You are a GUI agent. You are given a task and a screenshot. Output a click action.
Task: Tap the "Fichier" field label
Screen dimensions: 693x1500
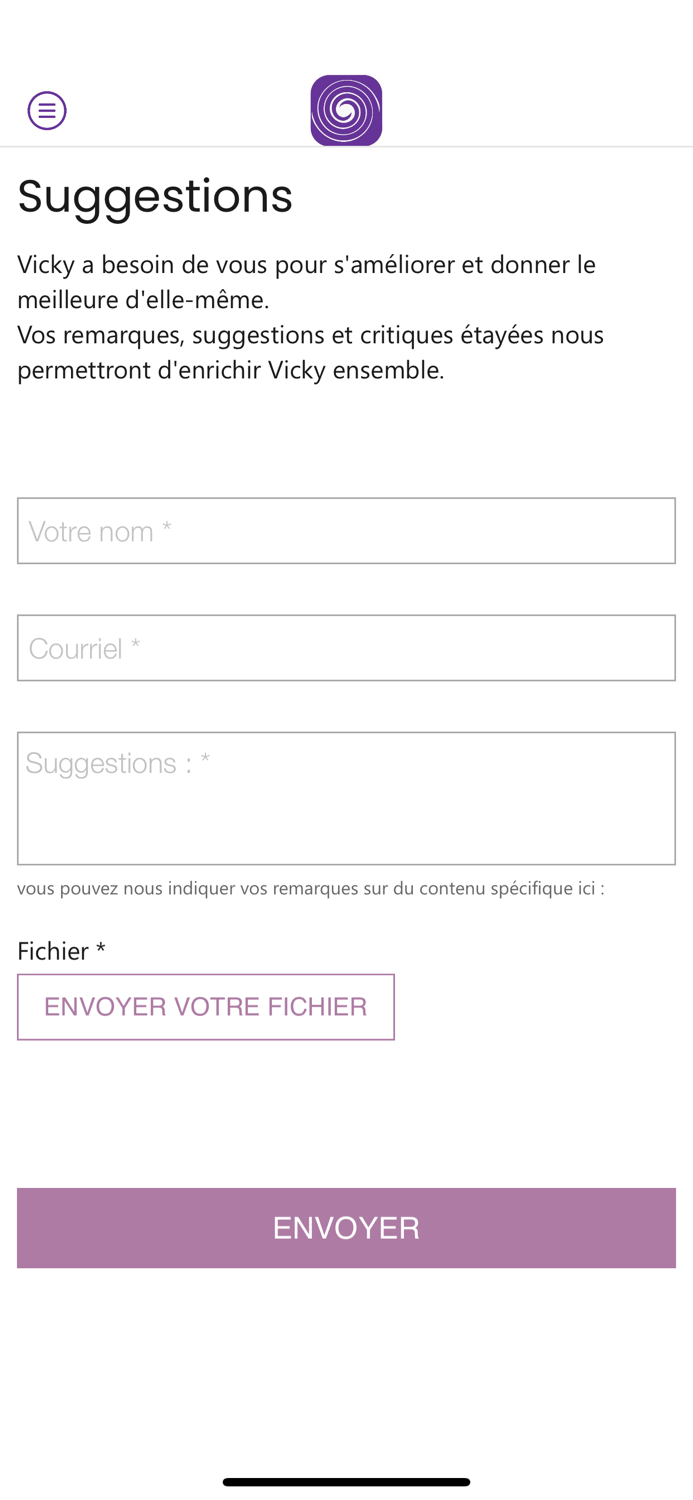53,951
